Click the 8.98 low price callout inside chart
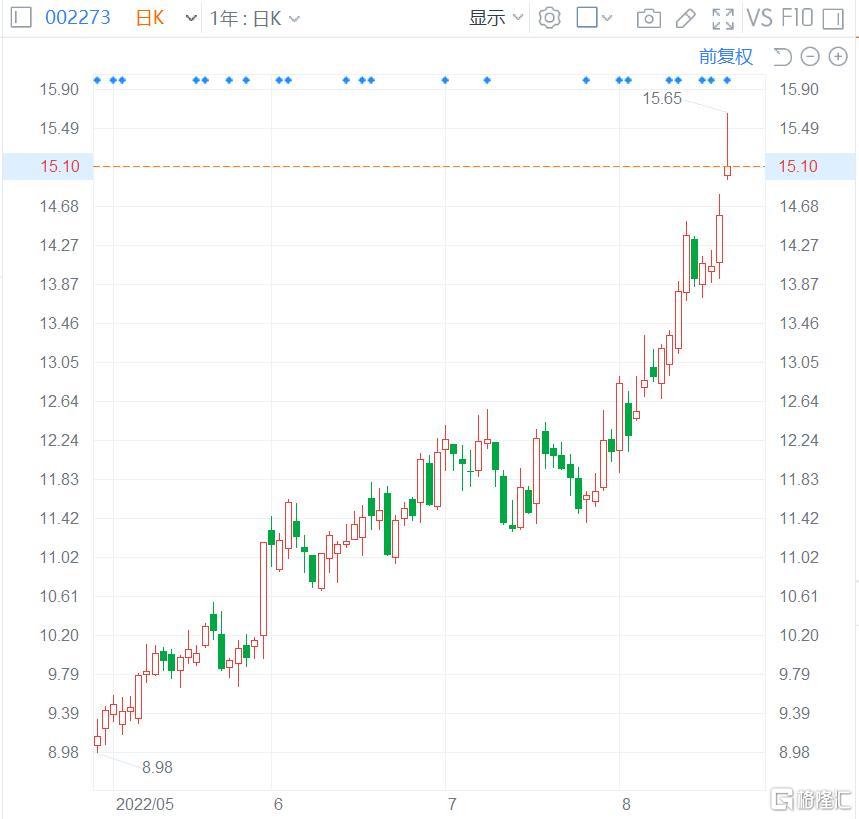This screenshot has height=819, width=859. coord(157,767)
